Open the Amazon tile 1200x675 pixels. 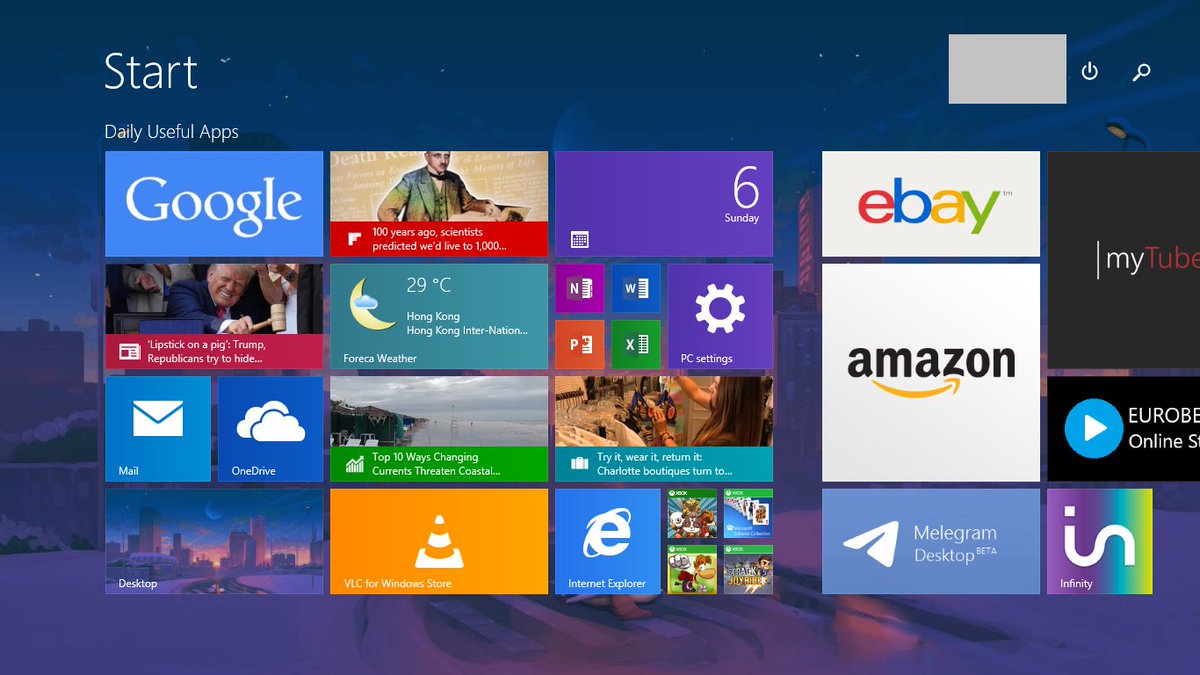click(x=931, y=373)
